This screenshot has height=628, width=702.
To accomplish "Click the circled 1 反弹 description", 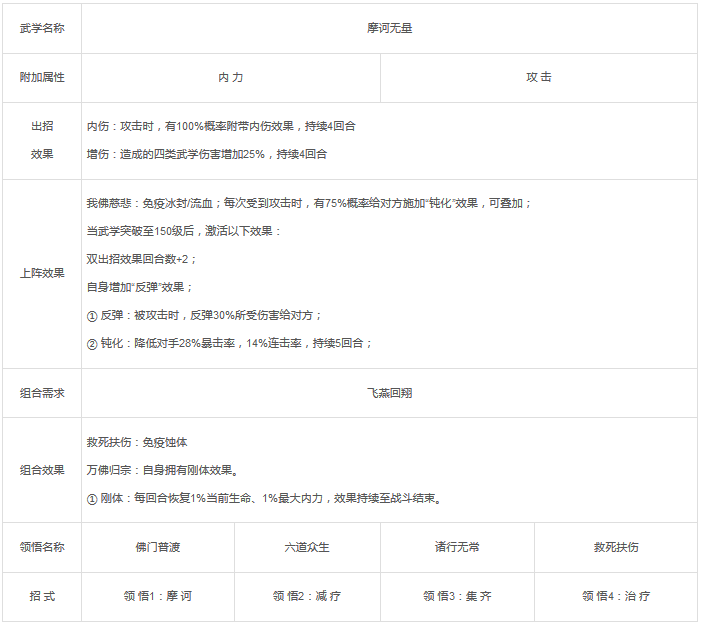I will pyautogui.click(x=204, y=316).
